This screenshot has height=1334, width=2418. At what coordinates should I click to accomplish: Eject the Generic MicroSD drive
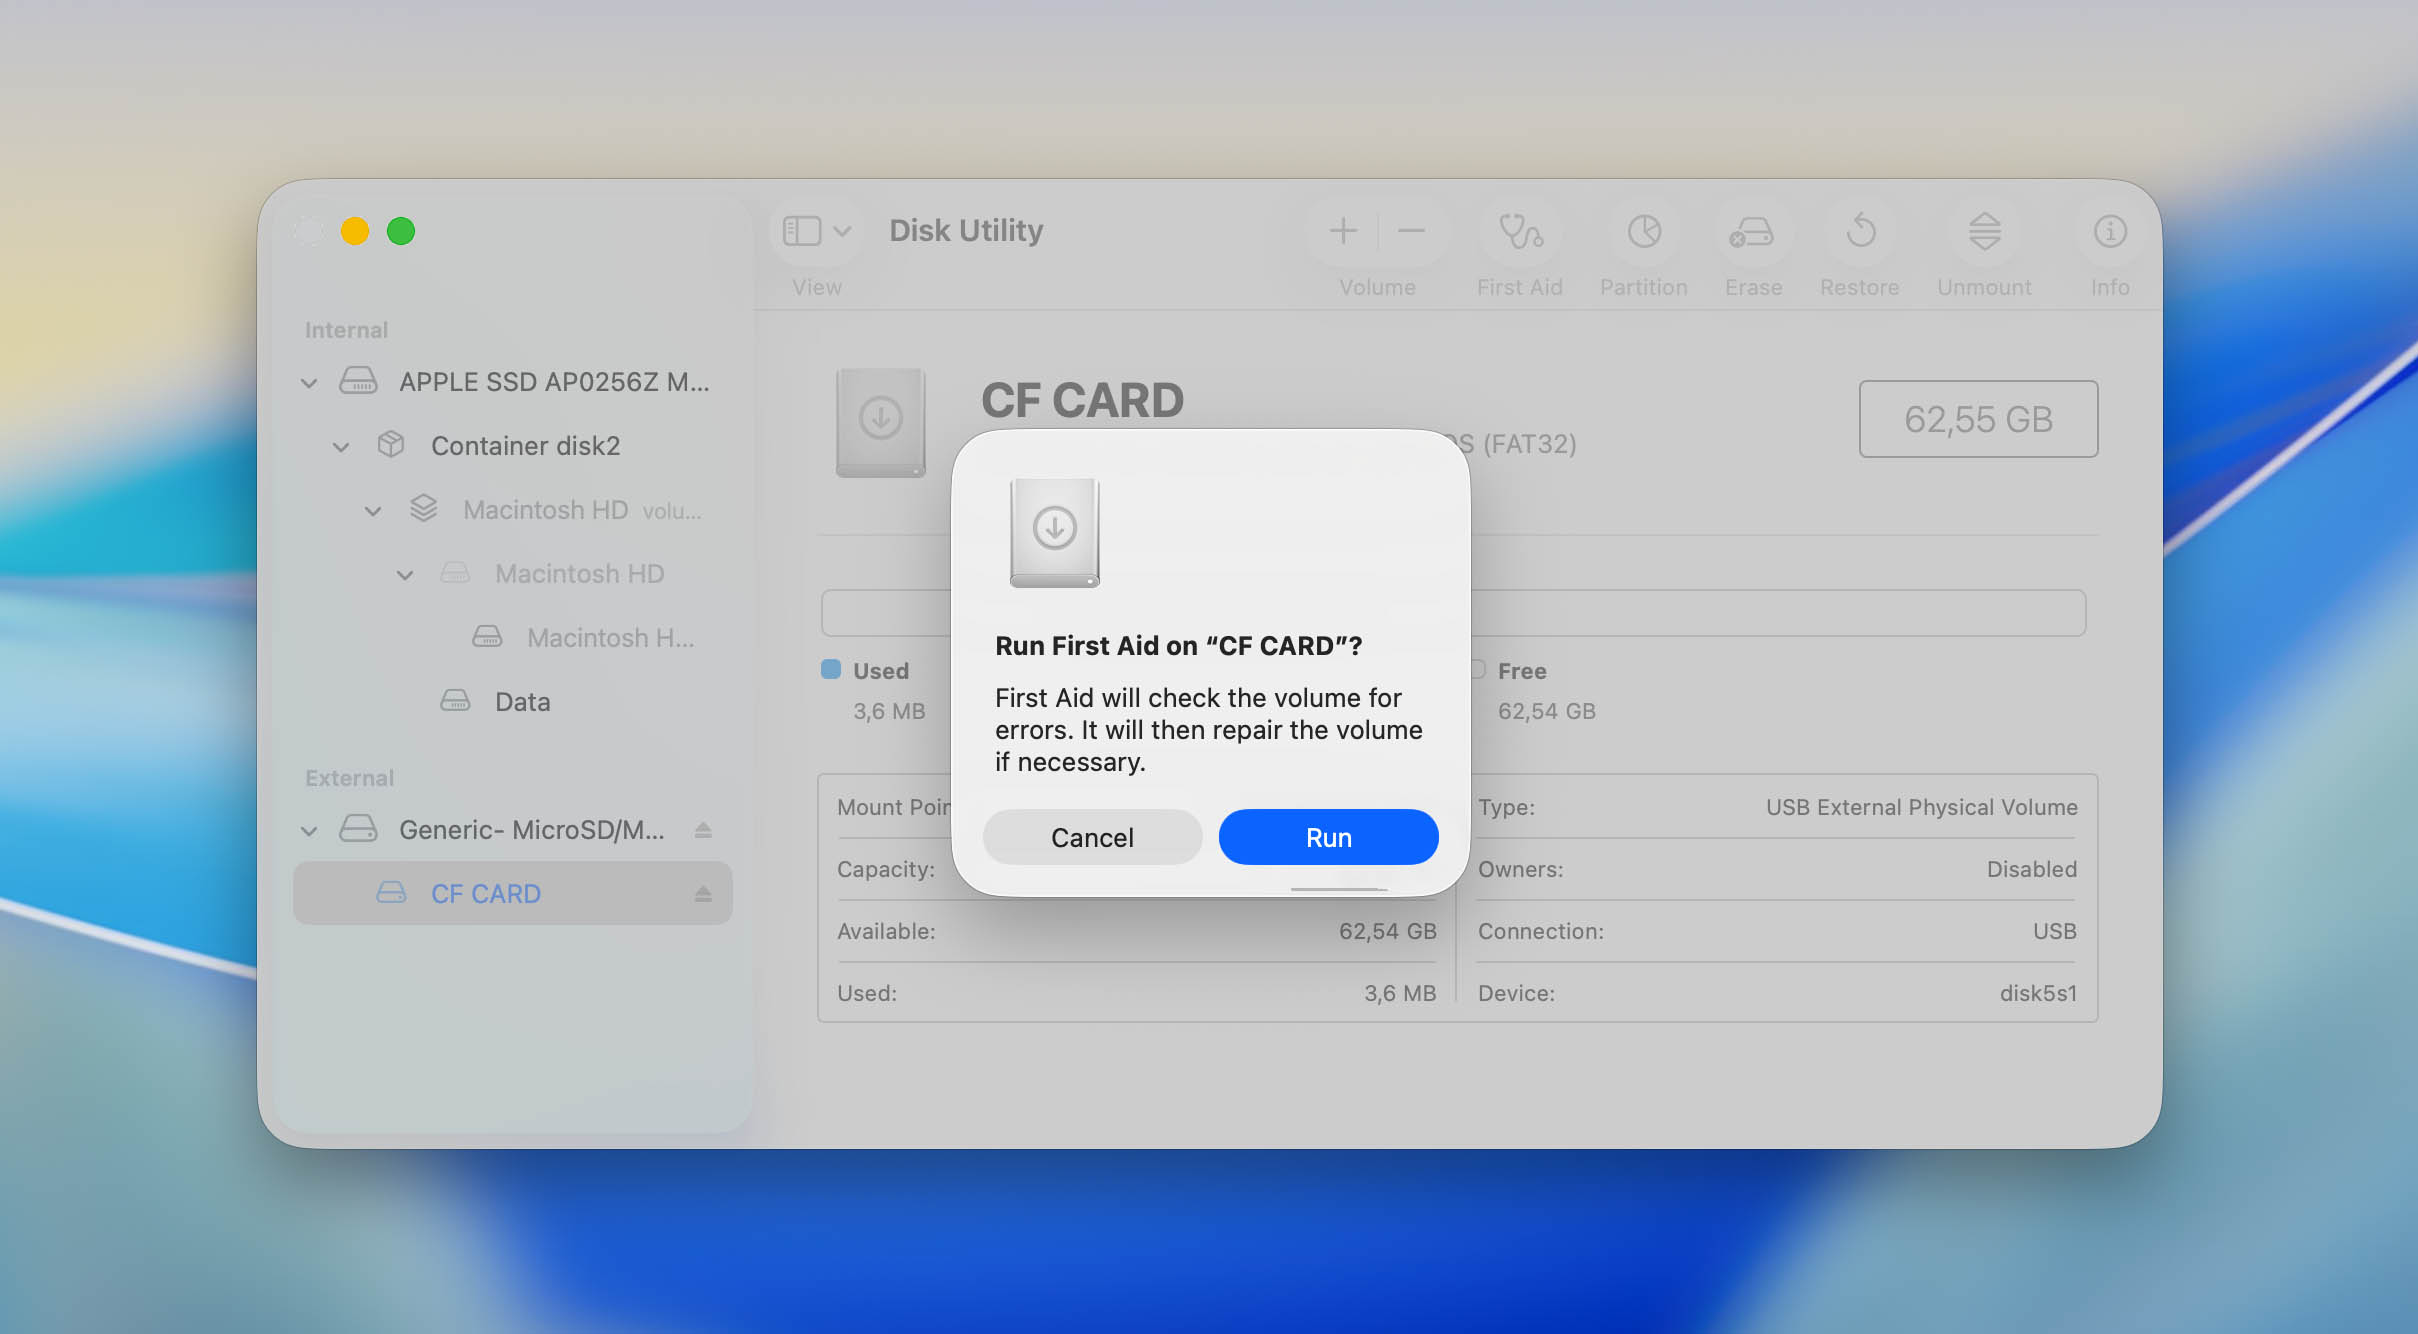(x=703, y=830)
